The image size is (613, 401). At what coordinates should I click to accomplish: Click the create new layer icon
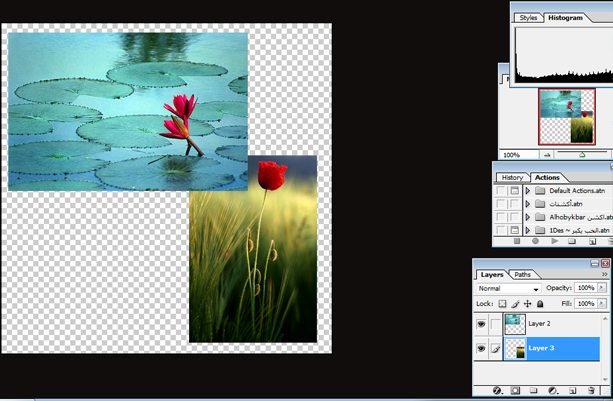click(573, 389)
